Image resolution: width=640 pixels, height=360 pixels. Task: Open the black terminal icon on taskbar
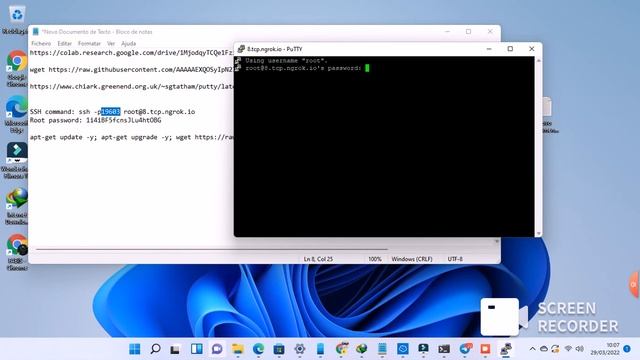(x=444, y=349)
